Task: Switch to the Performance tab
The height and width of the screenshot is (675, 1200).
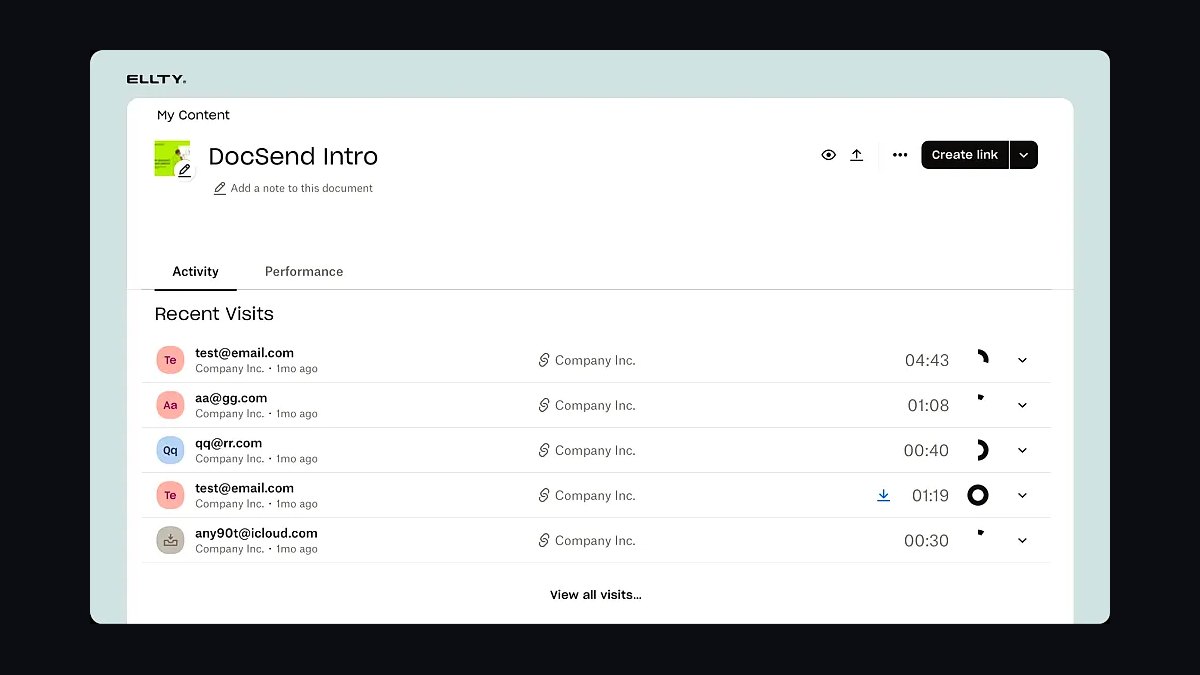Action: (x=304, y=272)
